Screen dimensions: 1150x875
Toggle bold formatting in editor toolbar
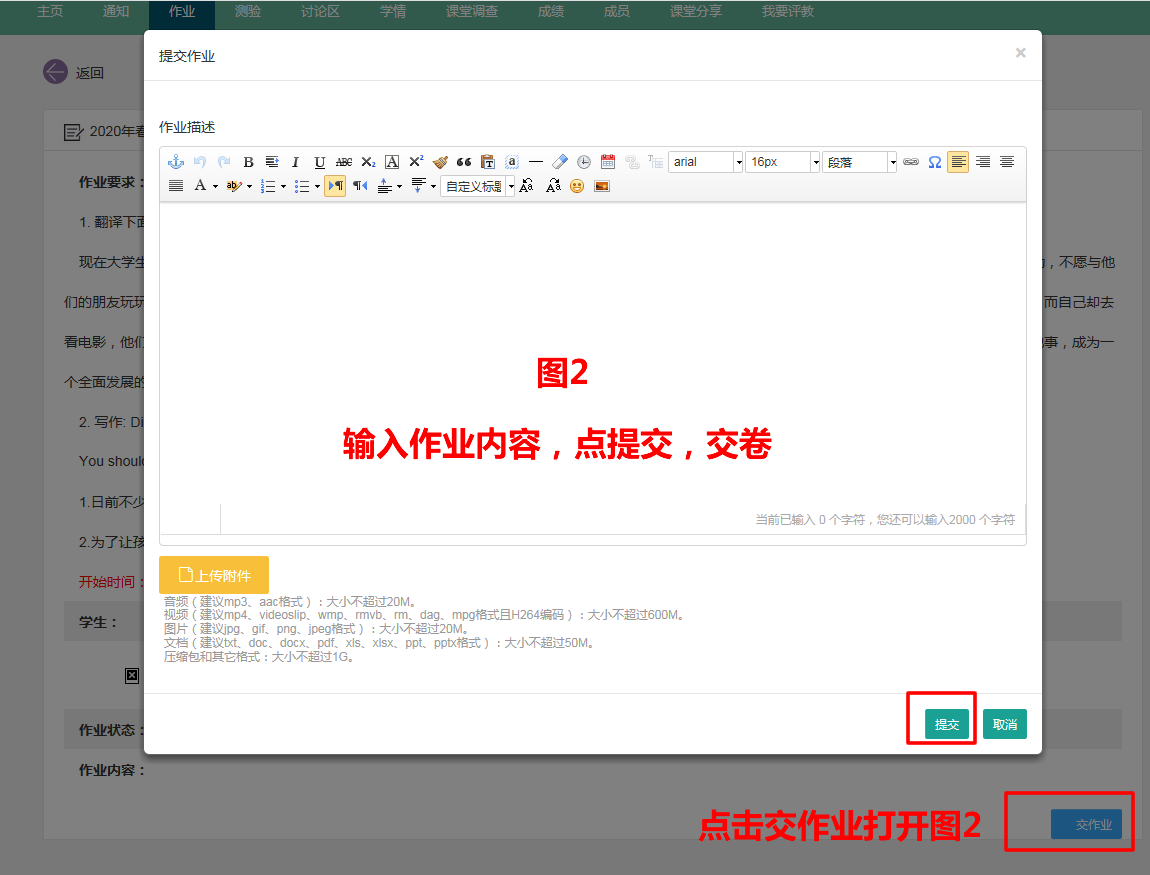click(248, 162)
